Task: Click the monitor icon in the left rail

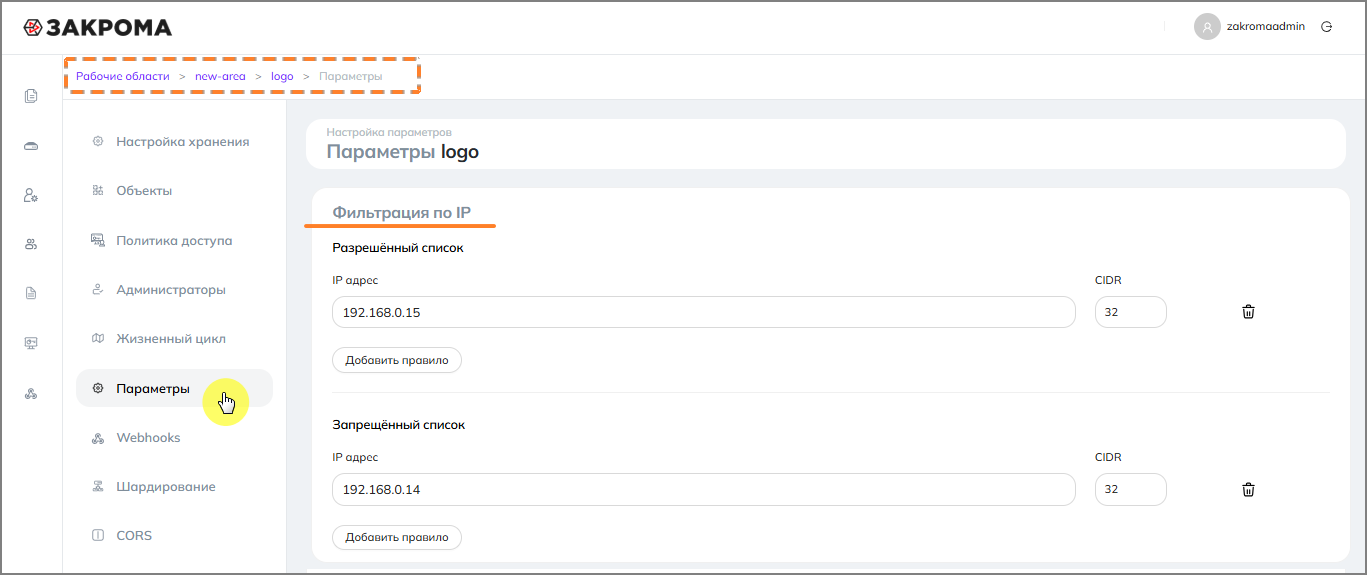Action: (31, 343)
